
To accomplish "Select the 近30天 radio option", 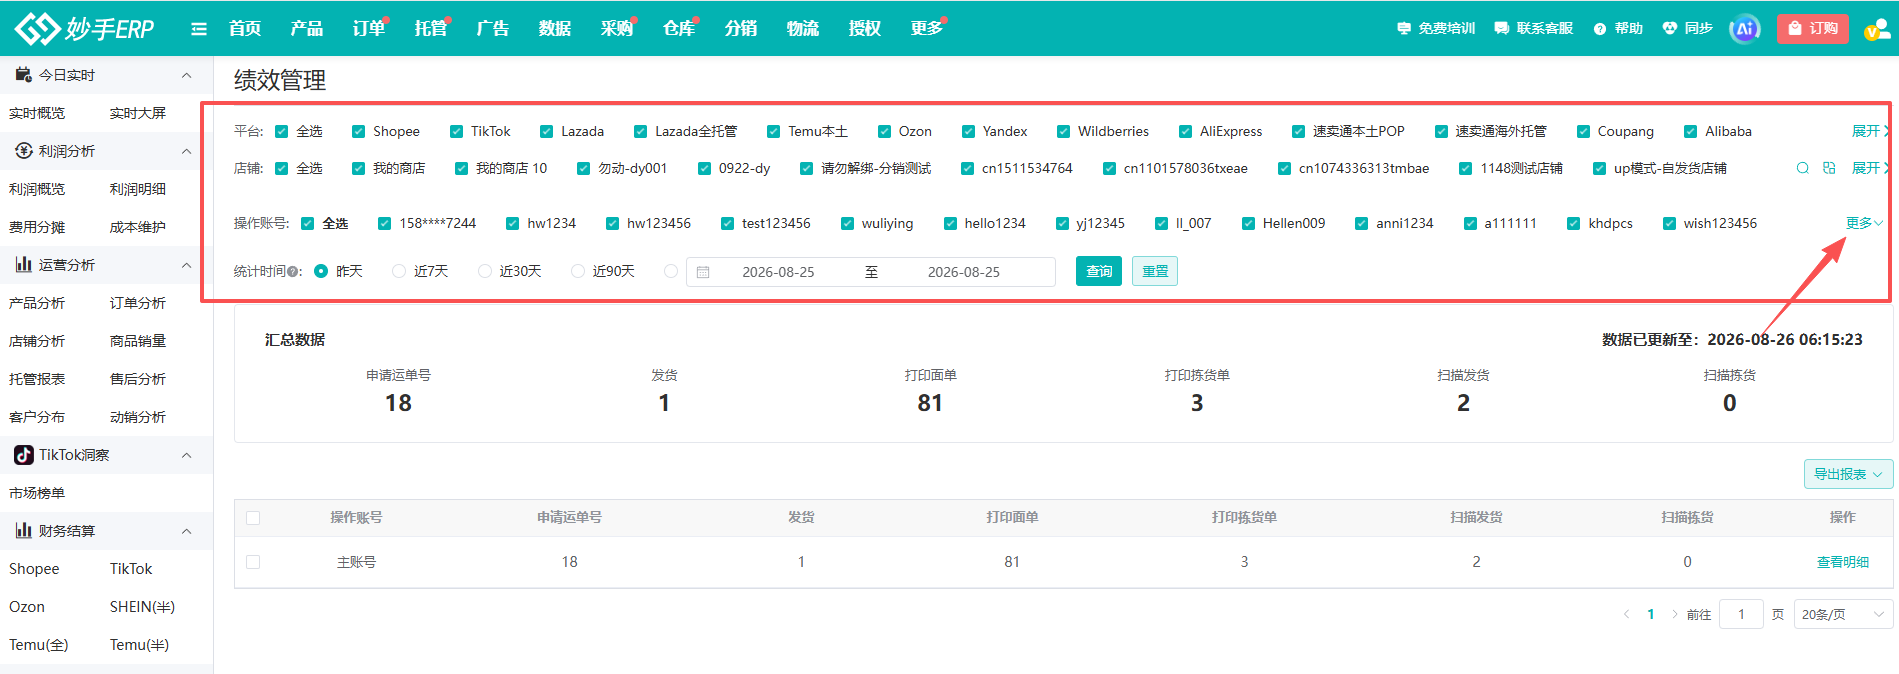I will [x=485, y=271].
